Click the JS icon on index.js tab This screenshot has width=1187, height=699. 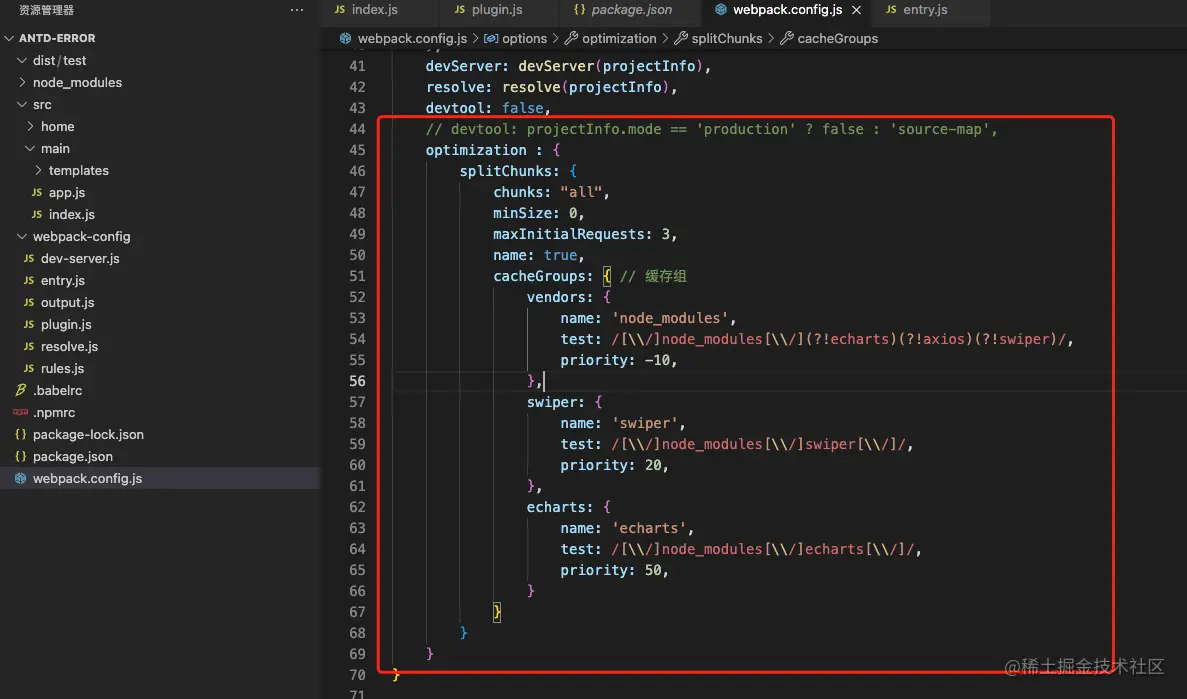(340, 10)
